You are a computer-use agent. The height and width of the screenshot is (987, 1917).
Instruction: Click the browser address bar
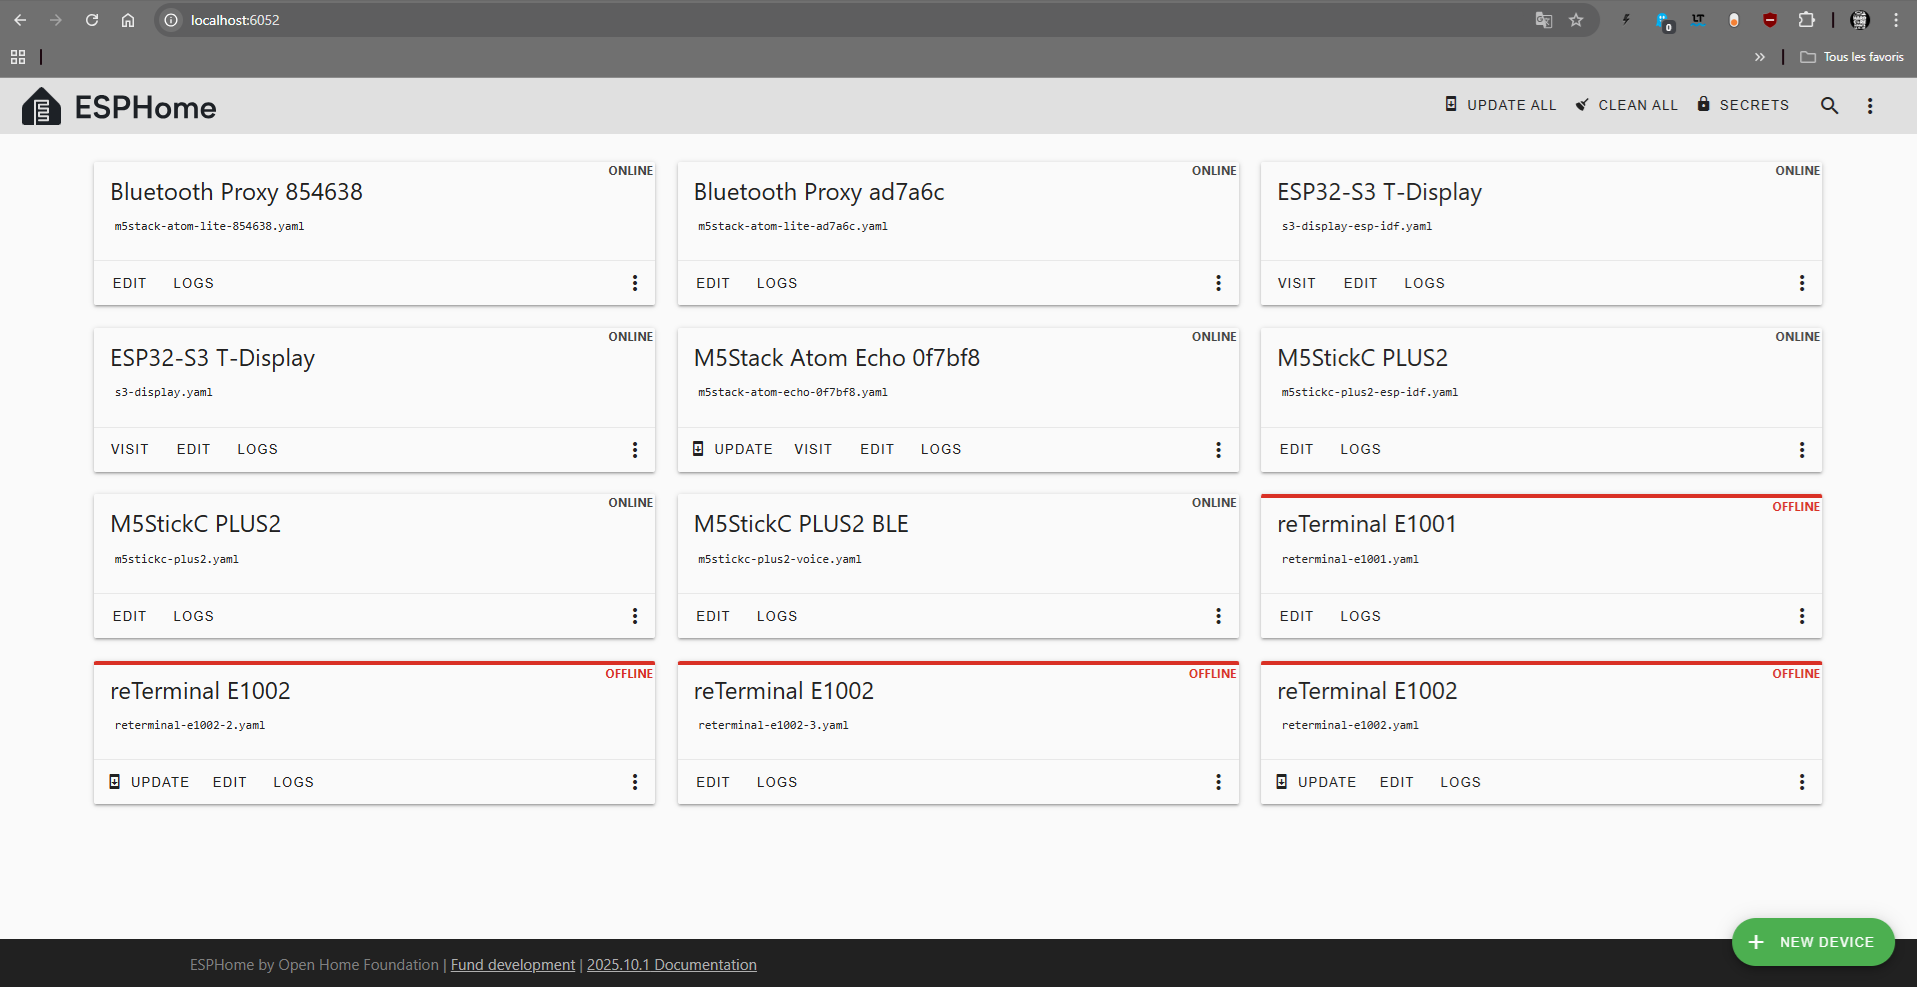pyautogui.click(x=800, y=20)
